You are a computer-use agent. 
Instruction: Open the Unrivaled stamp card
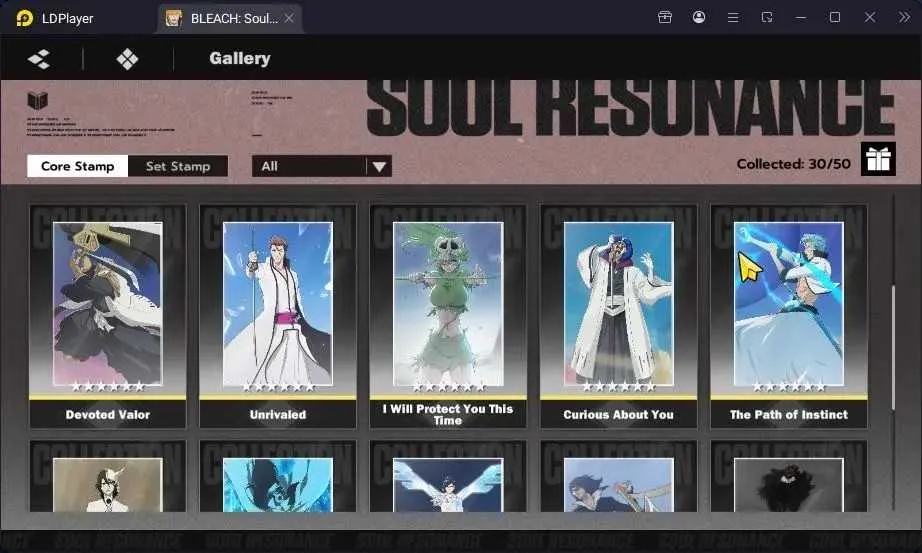(x=278, y=316)
